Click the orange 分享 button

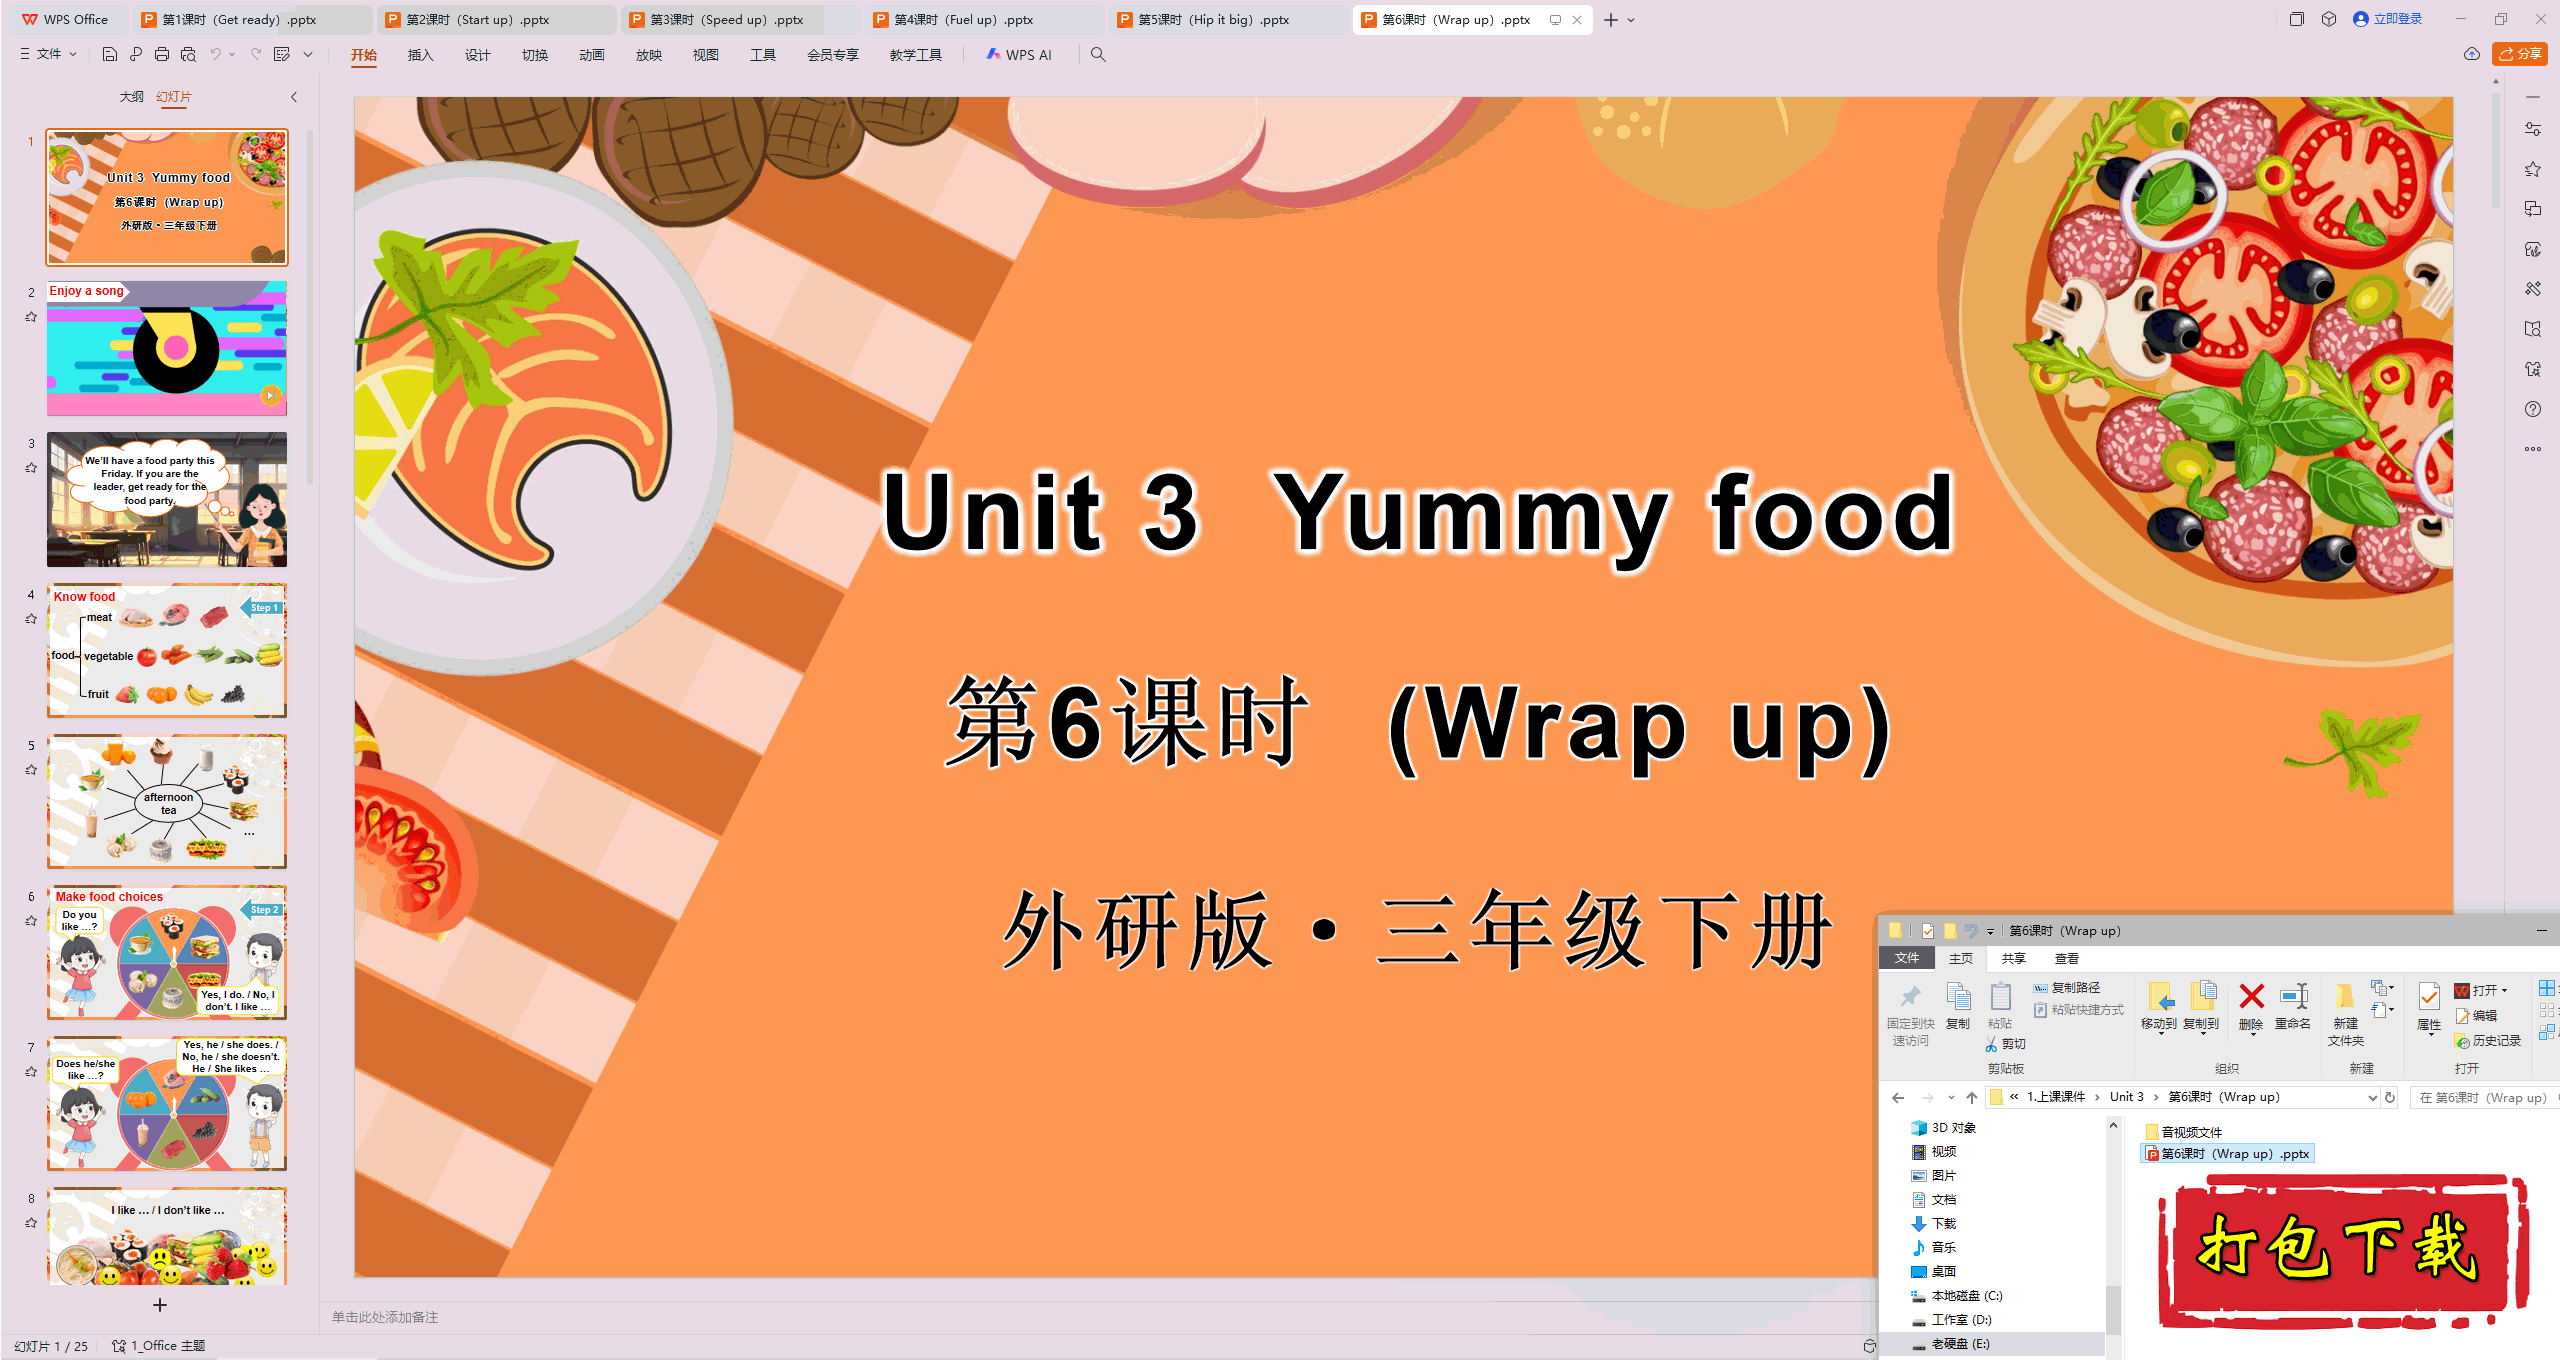2520,54
